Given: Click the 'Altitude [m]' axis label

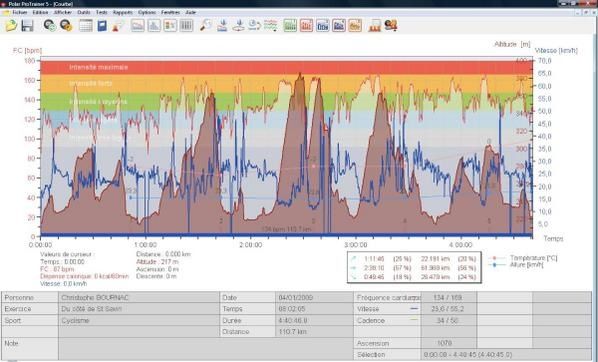Looking at the screenshot, I should [512, 44].
